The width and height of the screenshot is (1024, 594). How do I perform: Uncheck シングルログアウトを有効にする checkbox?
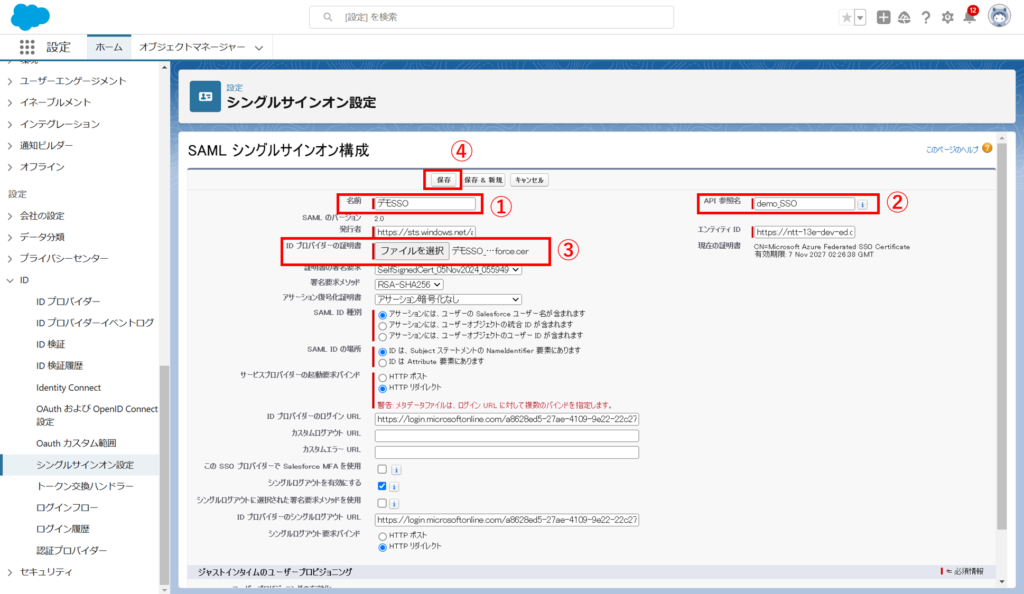(x=382, y=486)
